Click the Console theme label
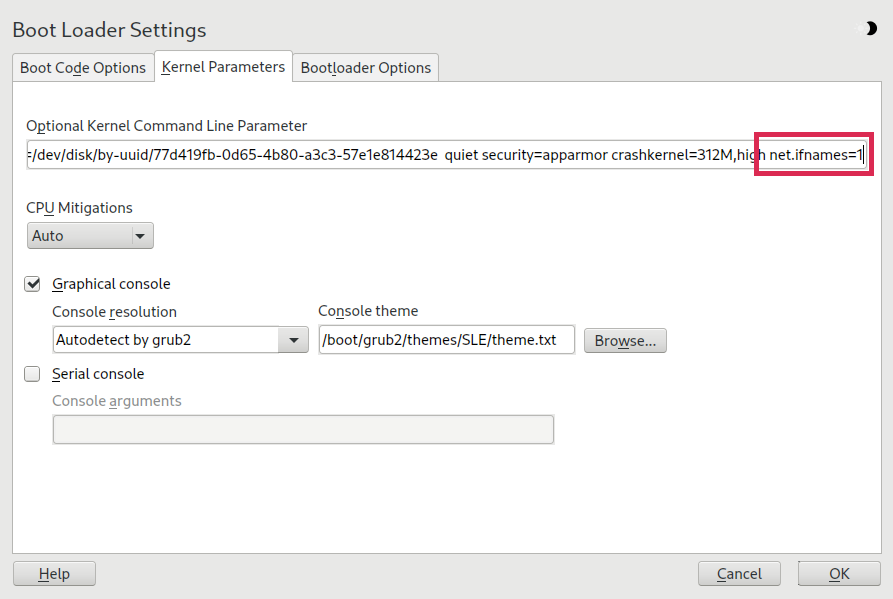This screenshot has width=893, height=599. 368,311
